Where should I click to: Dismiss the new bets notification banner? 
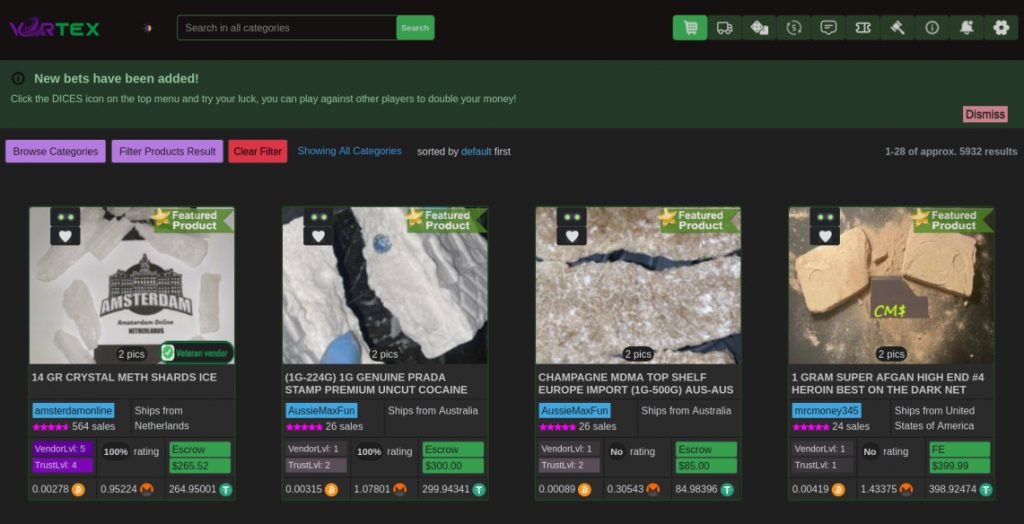(985, 114)
